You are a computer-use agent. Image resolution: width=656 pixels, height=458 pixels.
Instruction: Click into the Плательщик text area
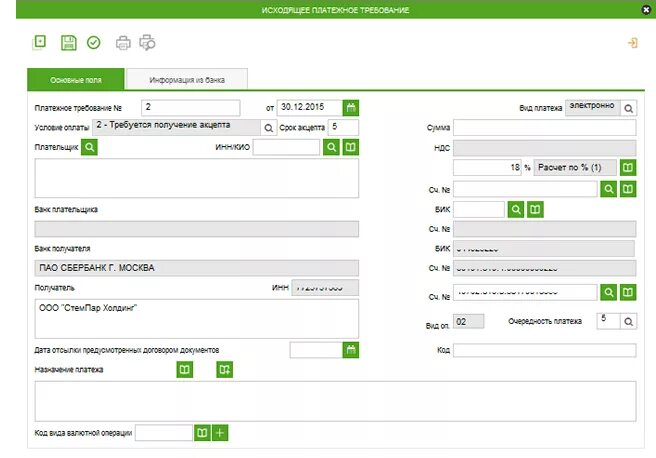tap(197, 178)
